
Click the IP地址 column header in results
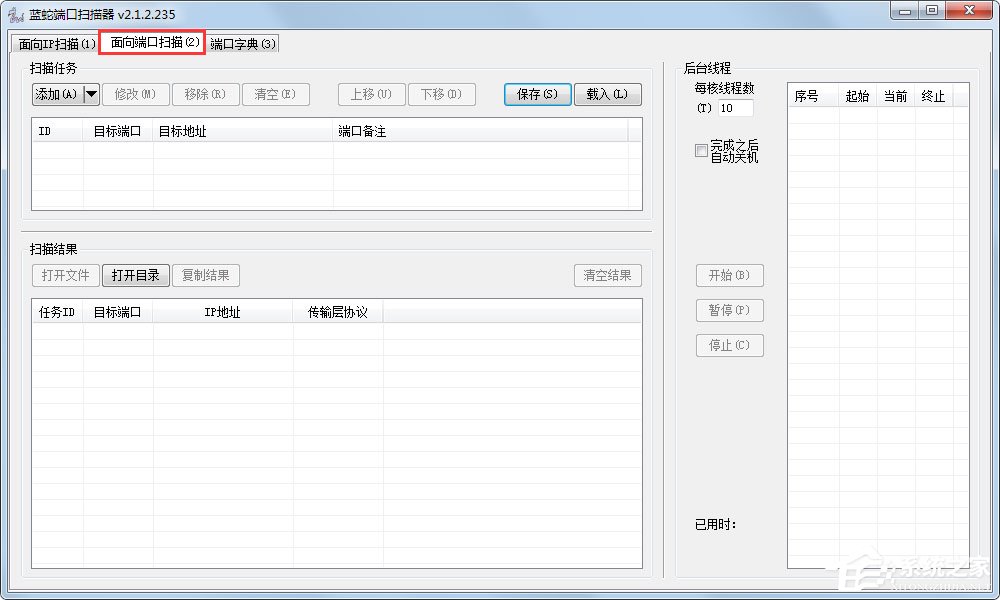point(222,312)
